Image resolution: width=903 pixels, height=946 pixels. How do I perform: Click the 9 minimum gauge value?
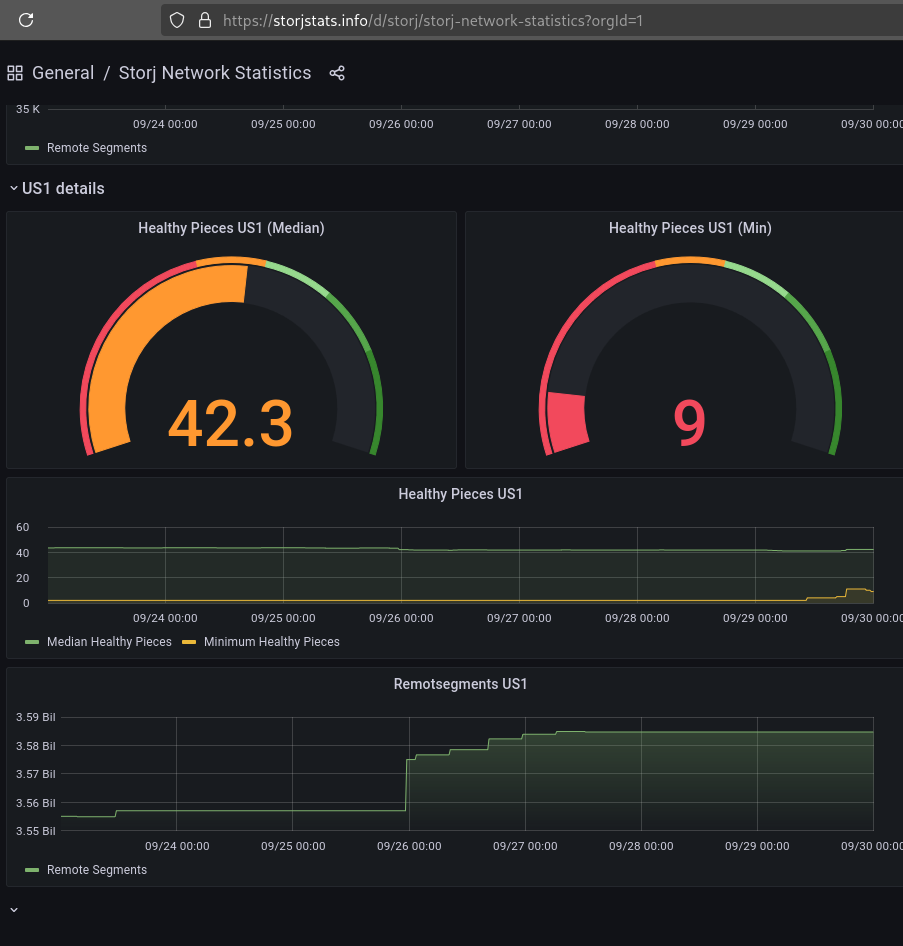pyautogui.click(x=689, y=423)
